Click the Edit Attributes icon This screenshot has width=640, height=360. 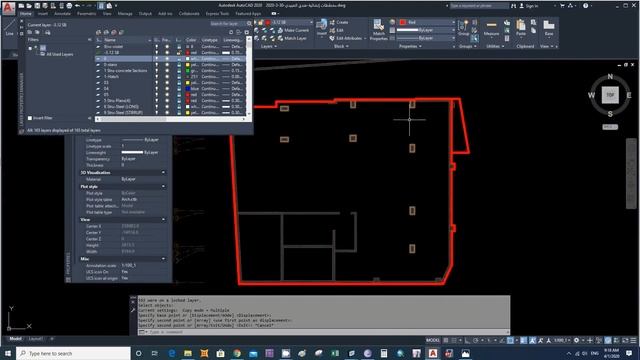tap(332, 38)
